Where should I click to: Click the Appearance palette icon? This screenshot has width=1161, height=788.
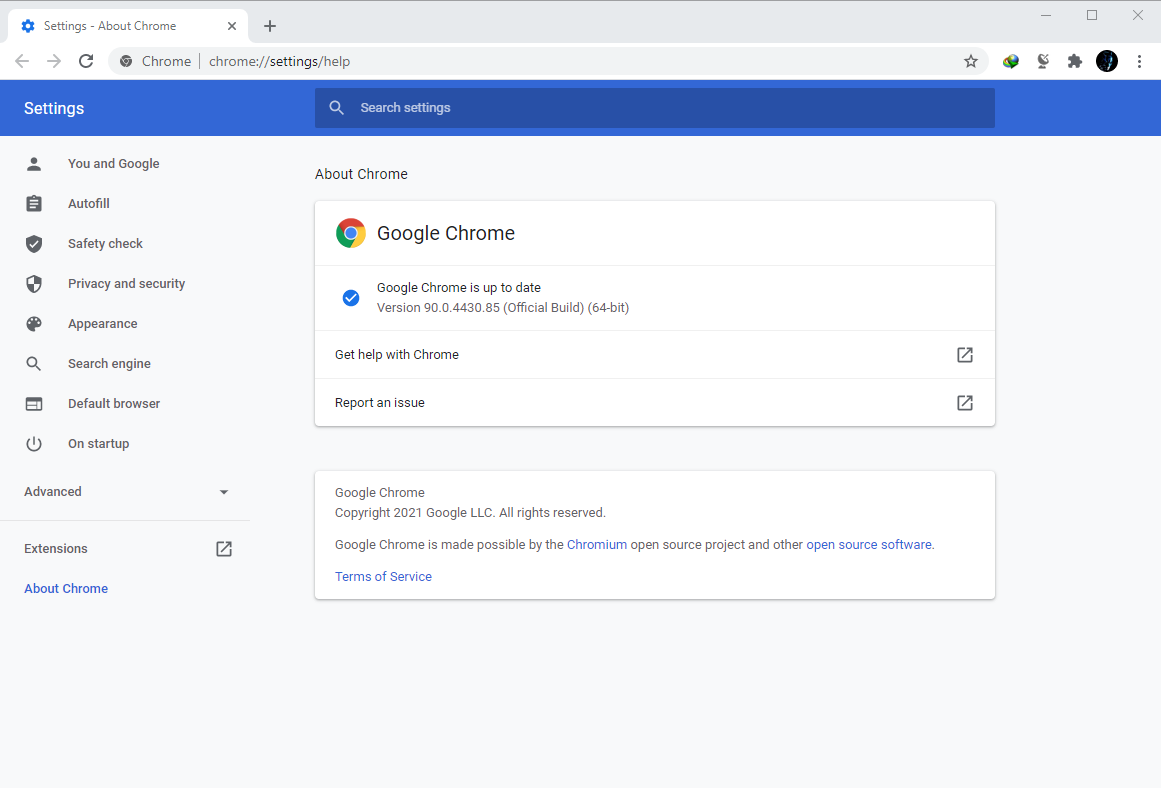click(x=34, y=324)
